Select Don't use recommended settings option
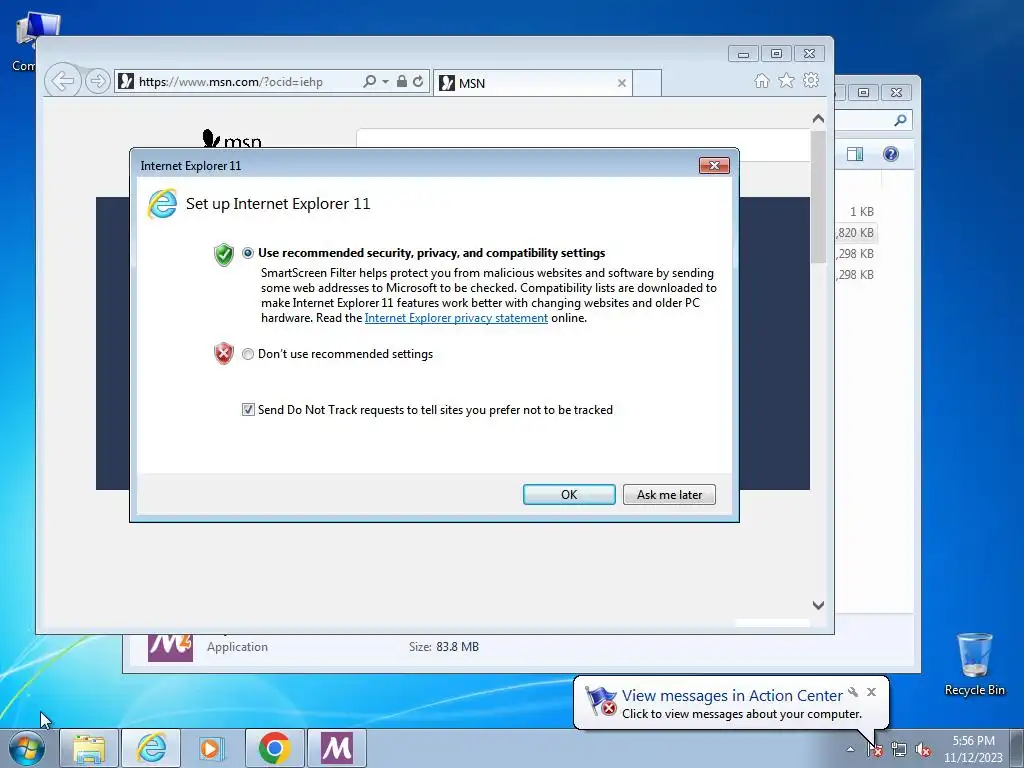The height and width of the screenshot is (768, 1024). pos(248,354)
